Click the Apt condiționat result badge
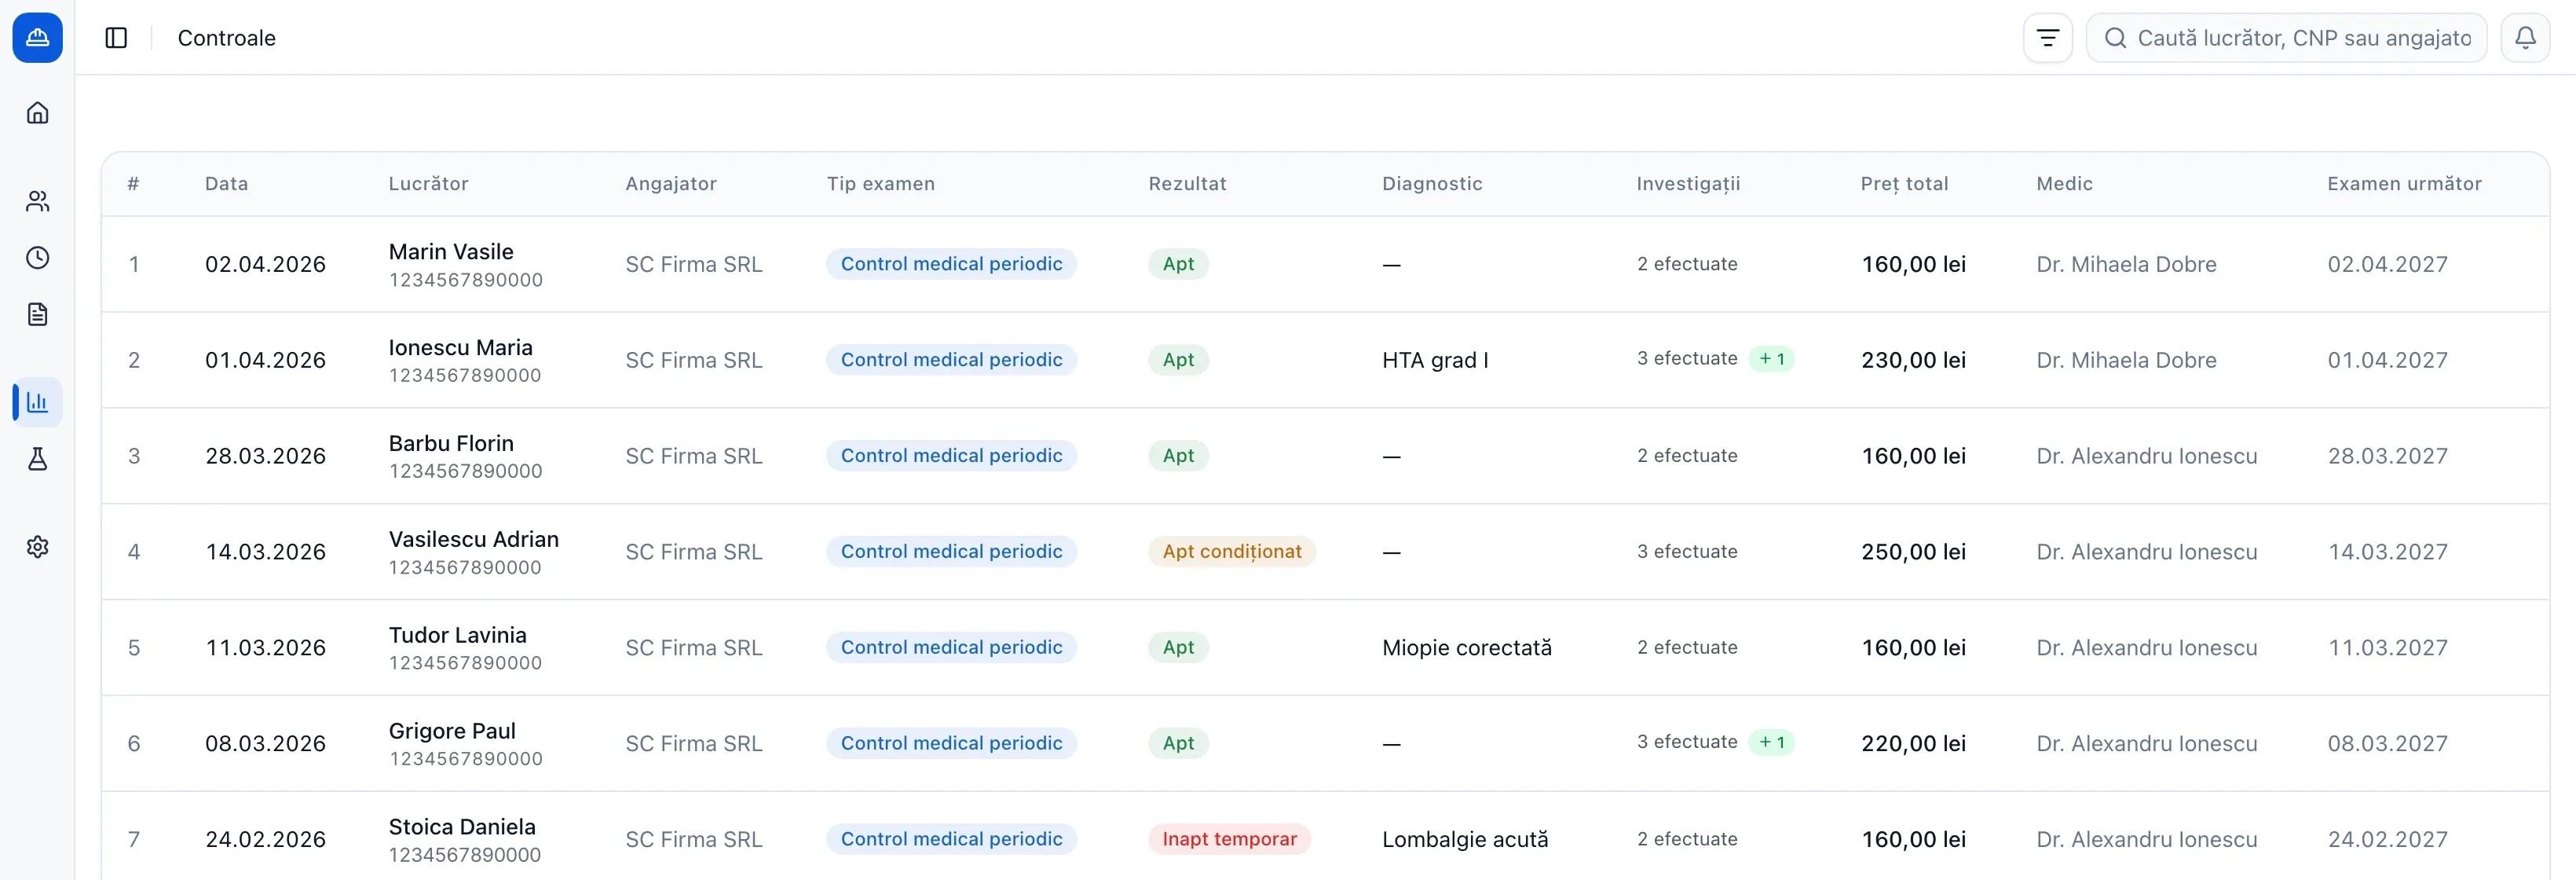The width and height of the screenshot is (2576, 880). pos(1231,552)
